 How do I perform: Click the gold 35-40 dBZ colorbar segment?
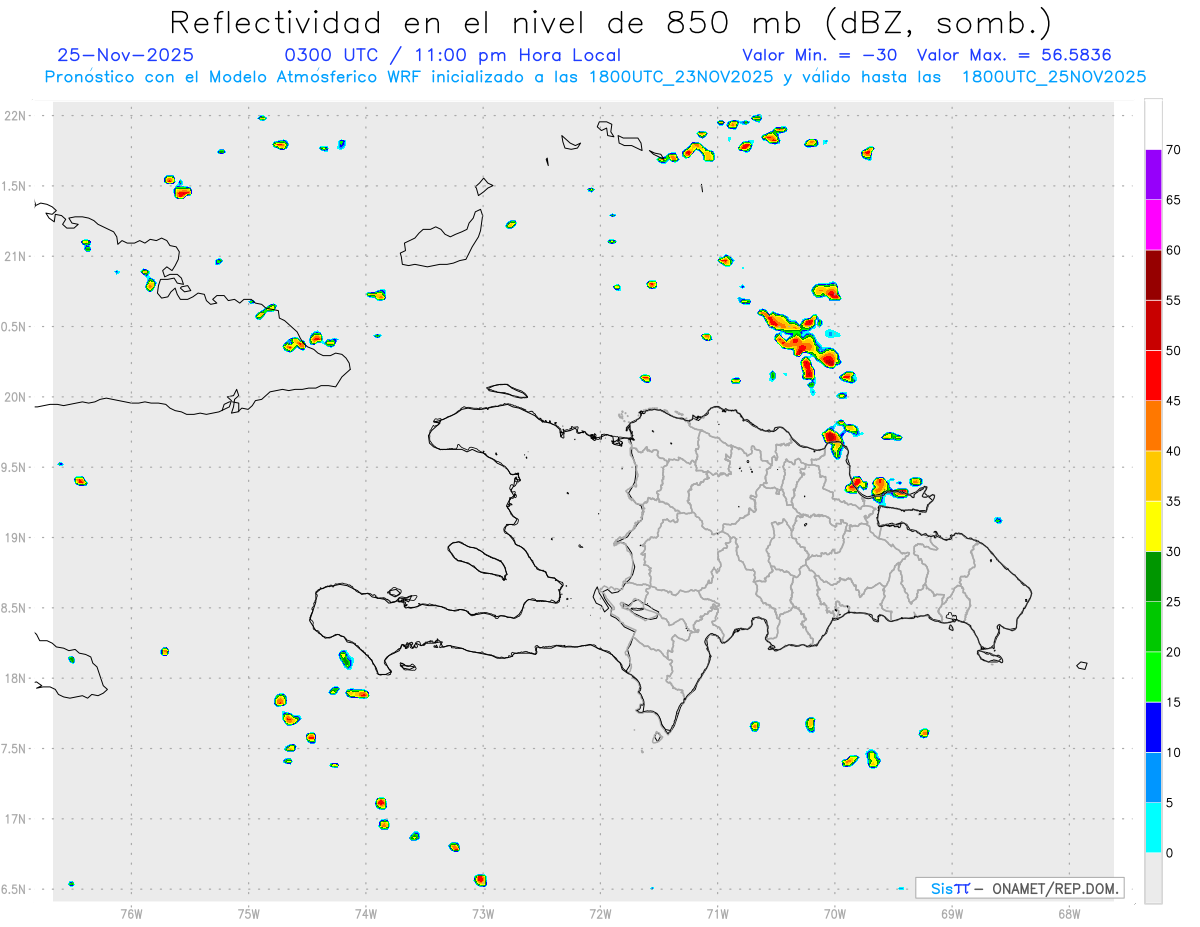click(x=1153, y=476)
